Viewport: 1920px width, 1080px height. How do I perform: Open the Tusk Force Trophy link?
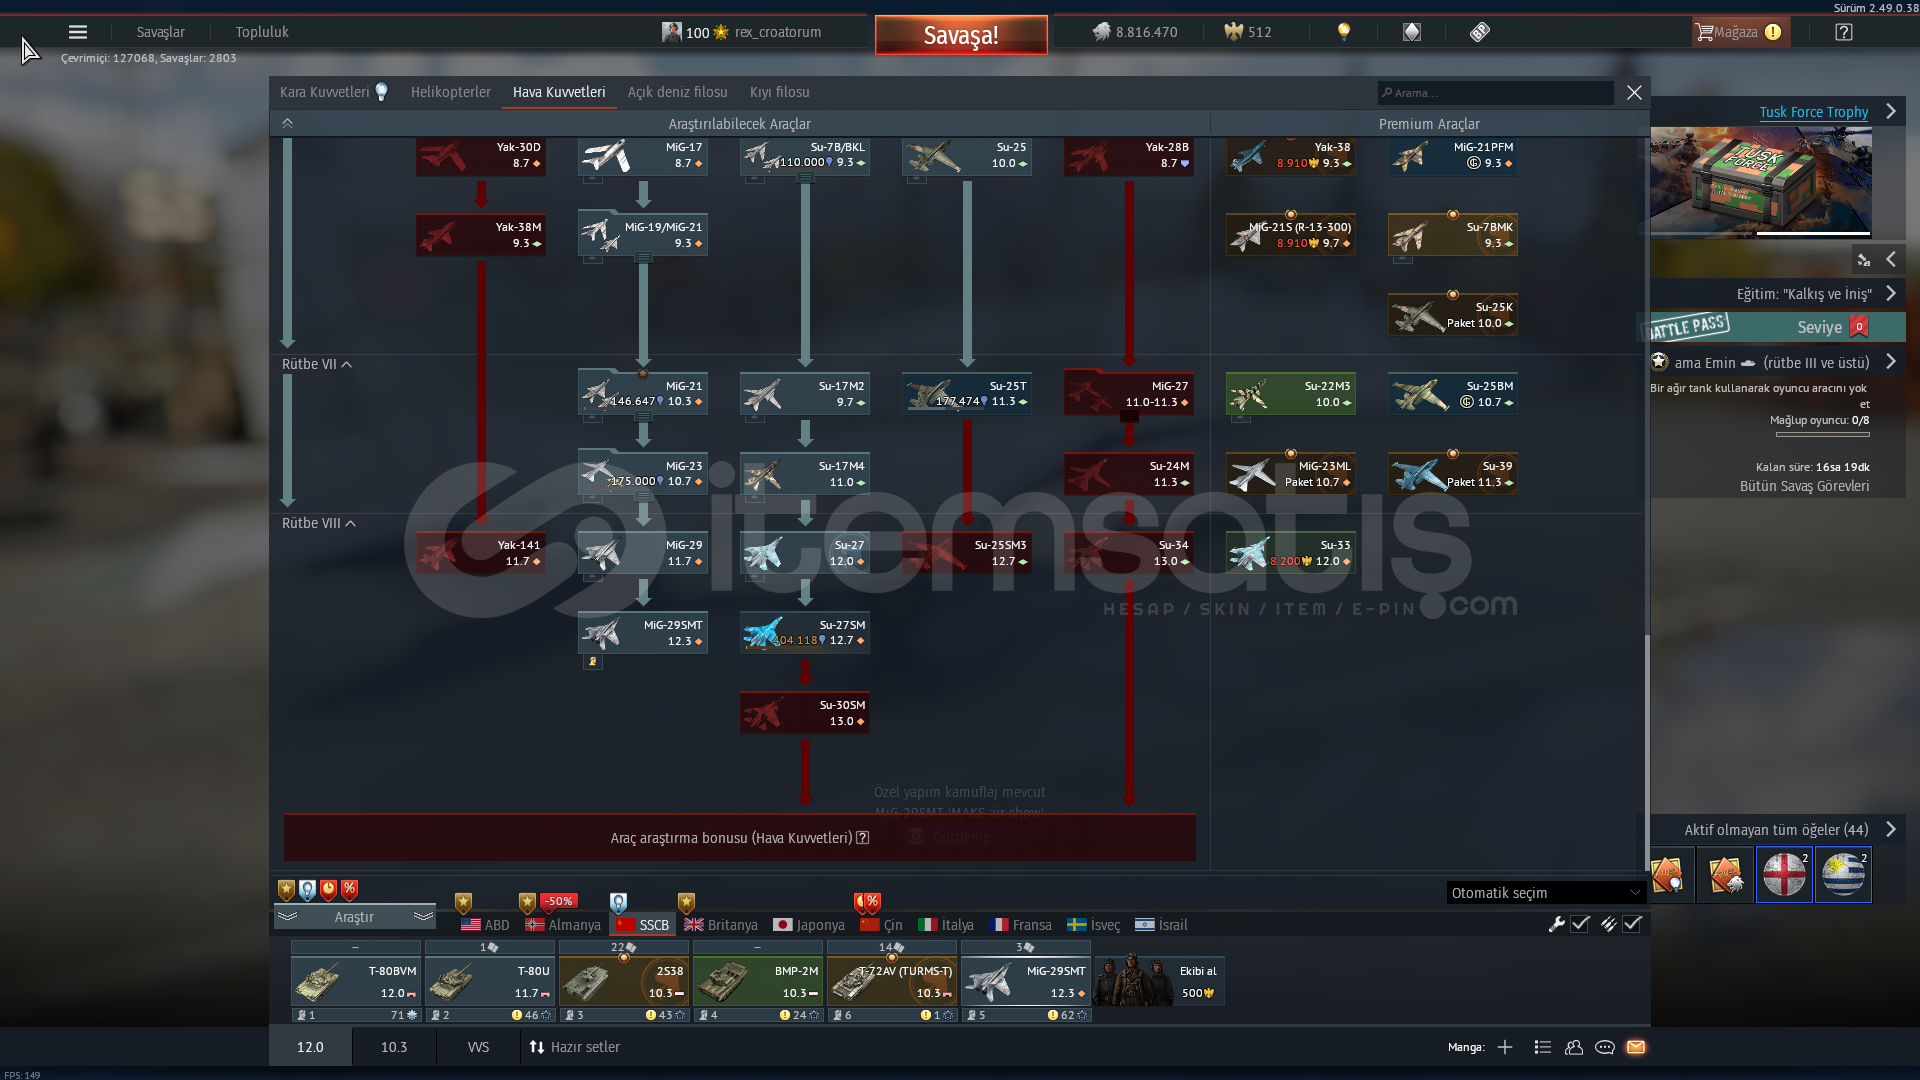click(1813, 112)
